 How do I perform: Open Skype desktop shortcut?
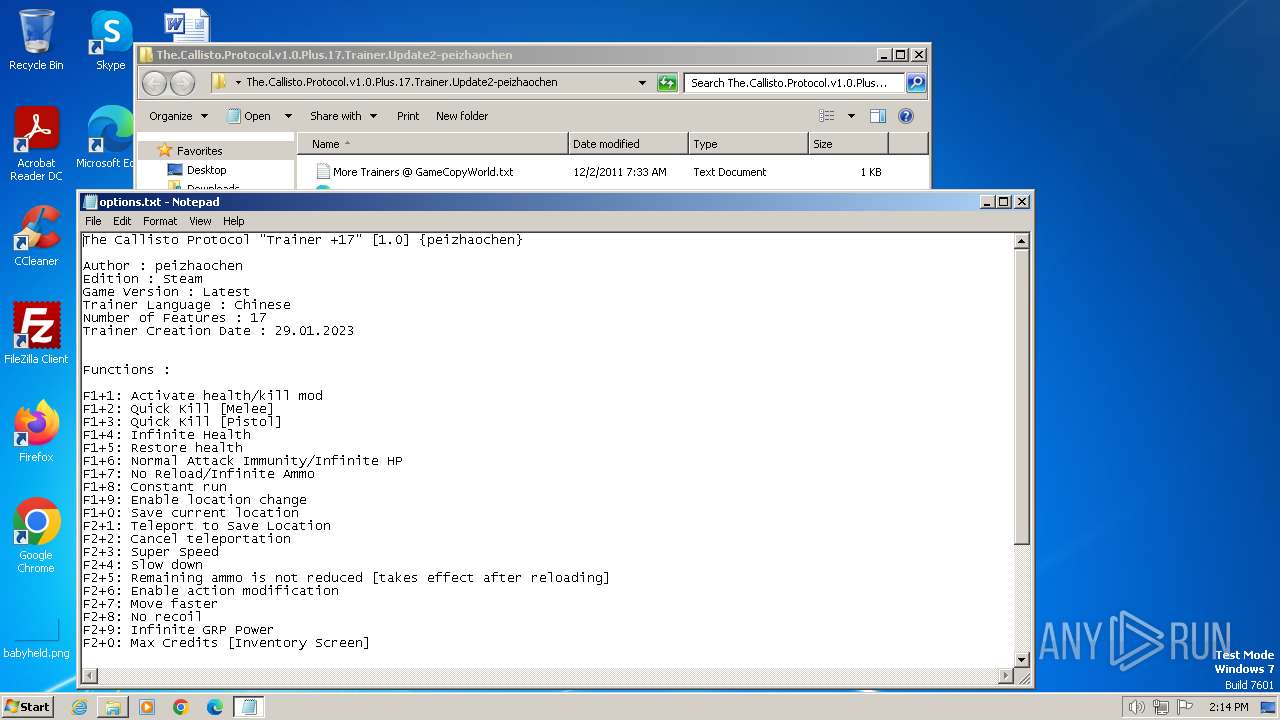coord(110,40)
